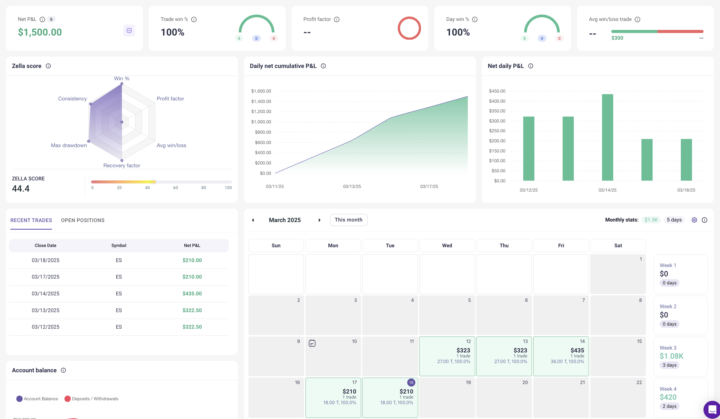Click the journal note icon on March 10
The image size is (720, 419).
point(313,343)
